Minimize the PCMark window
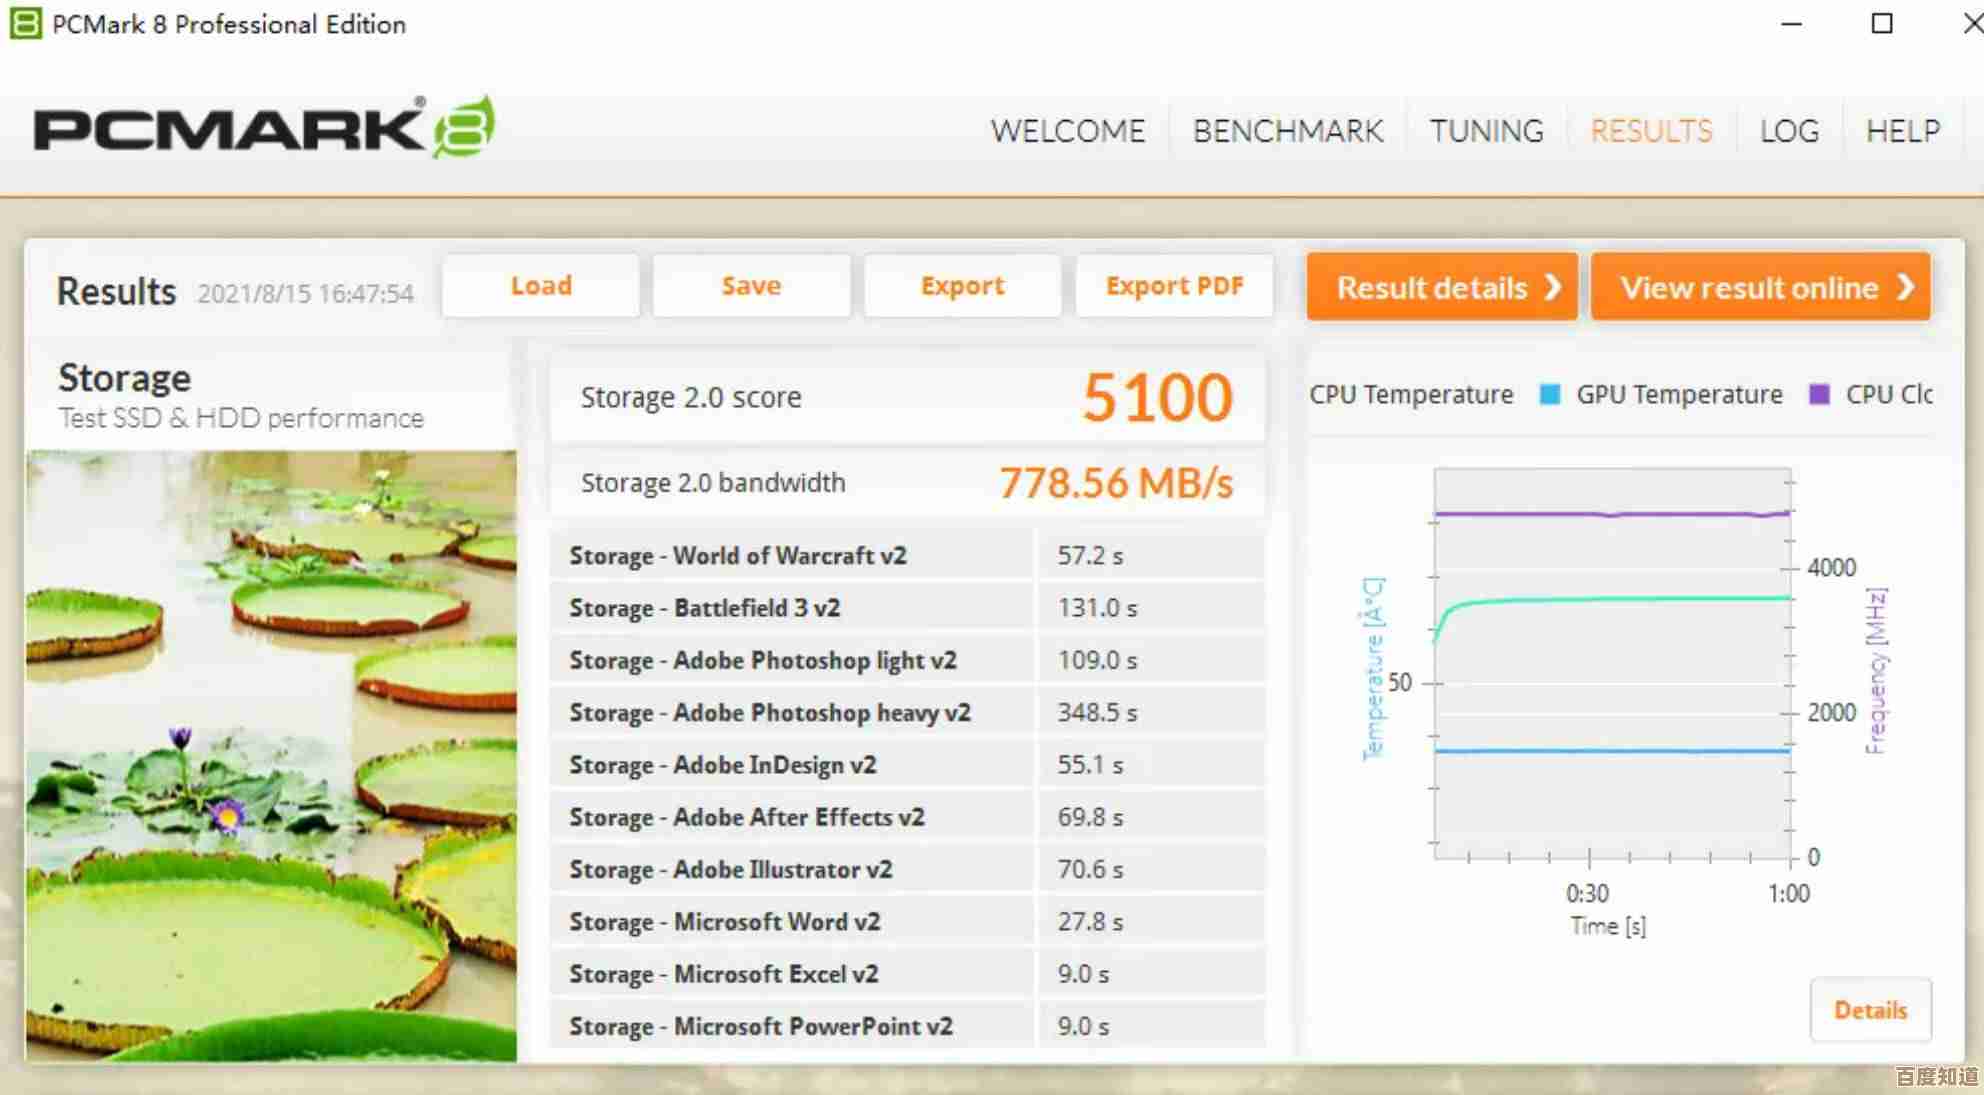The height and width of the screenshot is (1095, 1984). [1791, 23]
